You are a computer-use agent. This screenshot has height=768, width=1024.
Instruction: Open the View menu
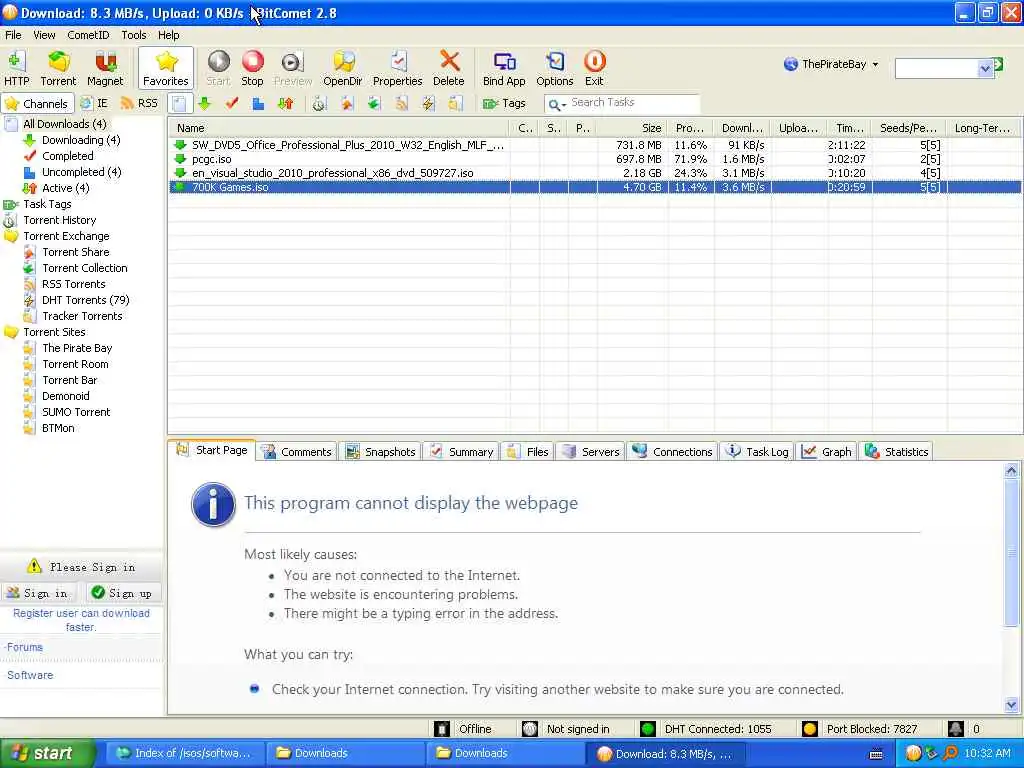pyautogui.click(x=44, y=35)
